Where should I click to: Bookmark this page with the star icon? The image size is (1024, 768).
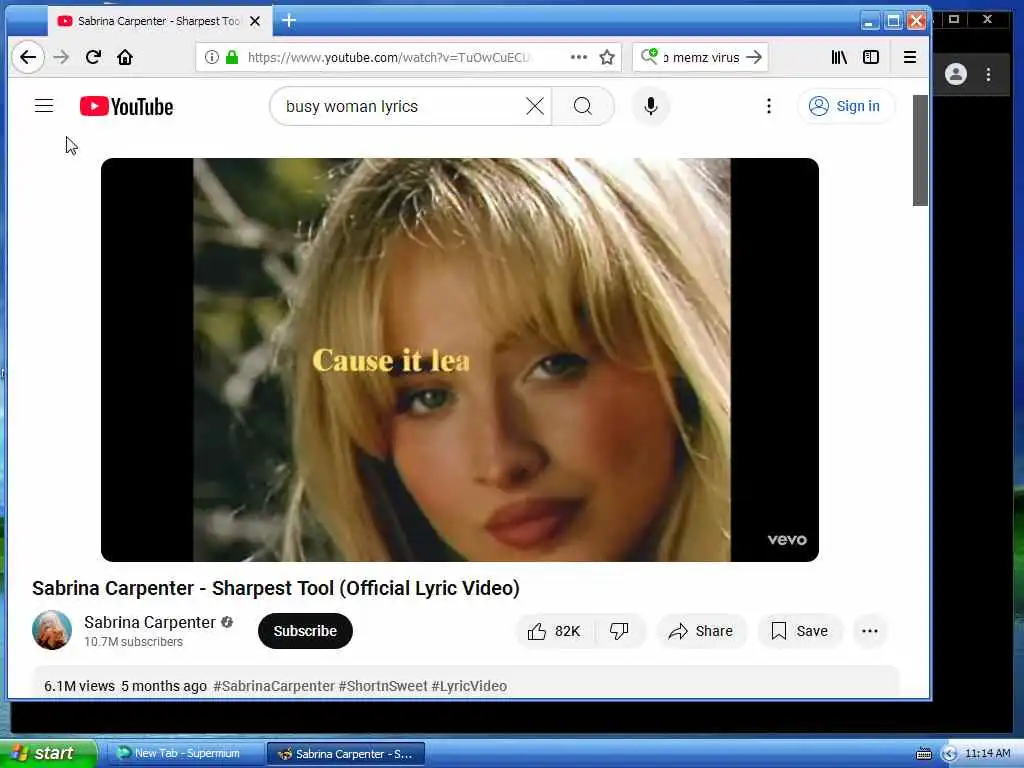coord(607,57)
